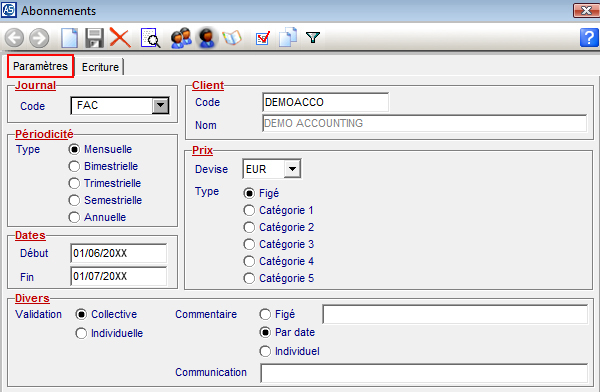Set Commentaire to Par date
Image resolution: width=600 pixels, height=392 pixels.
coord(287,332)
